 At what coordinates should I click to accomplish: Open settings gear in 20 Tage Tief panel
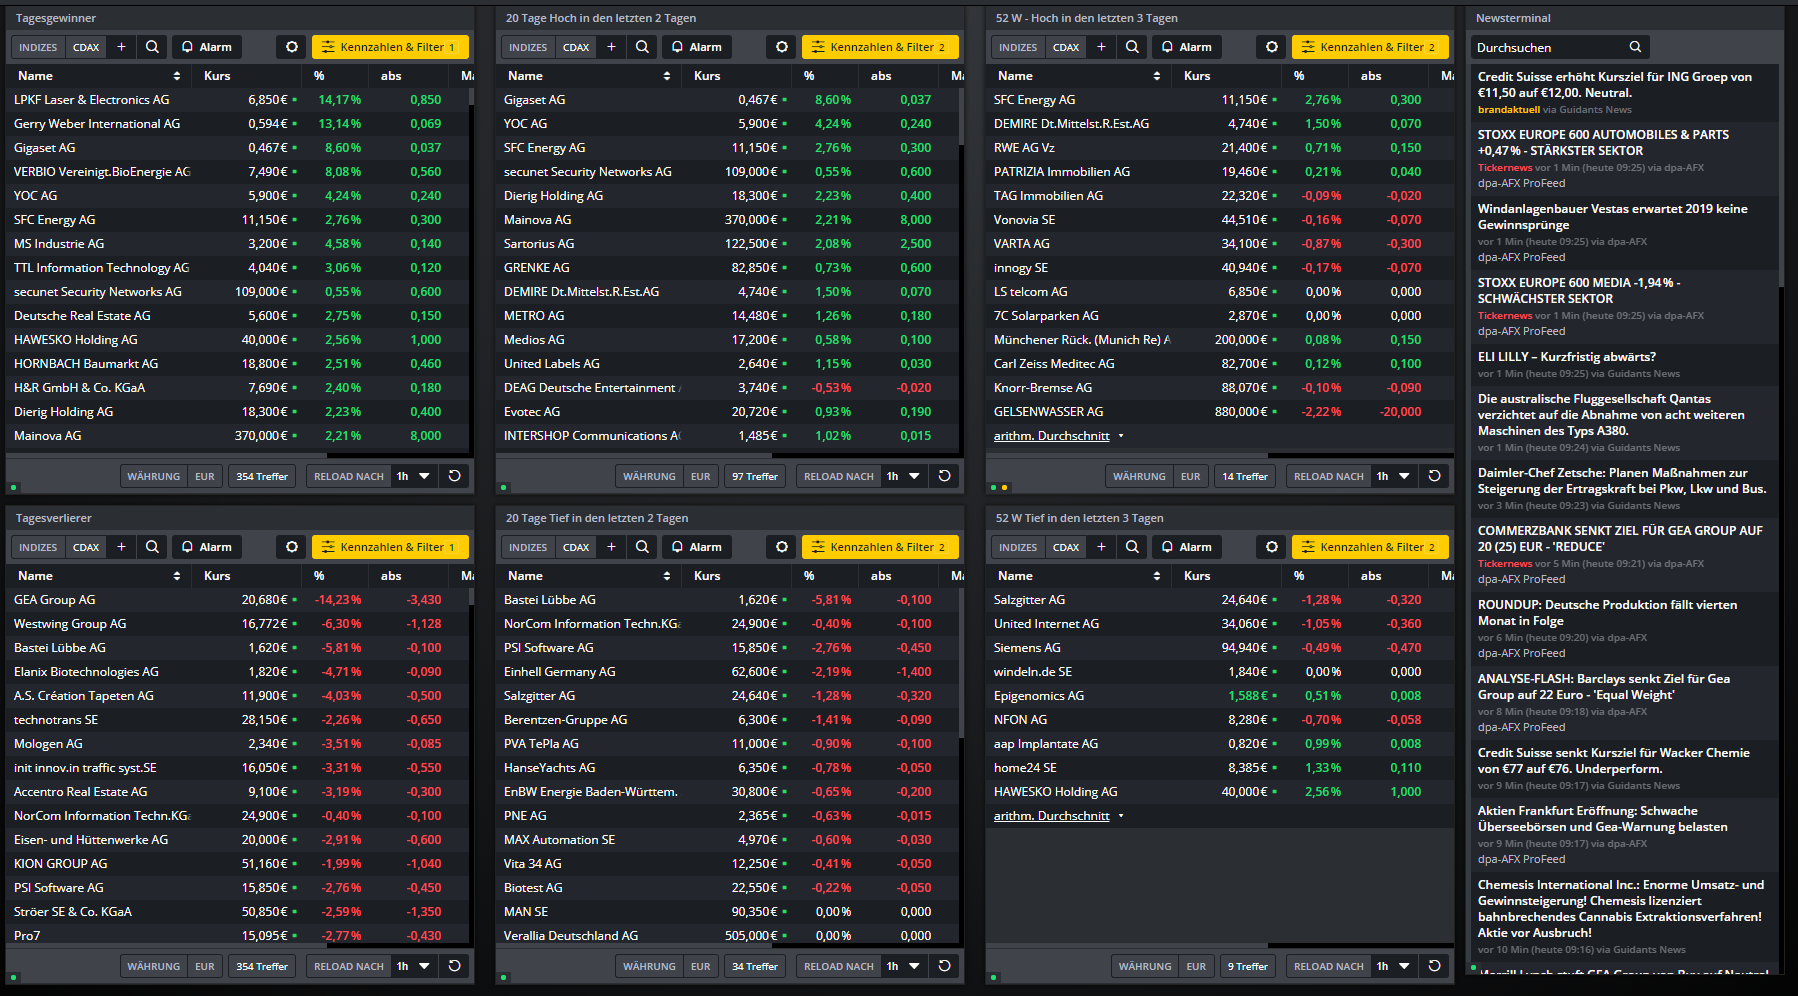(782, 547)
